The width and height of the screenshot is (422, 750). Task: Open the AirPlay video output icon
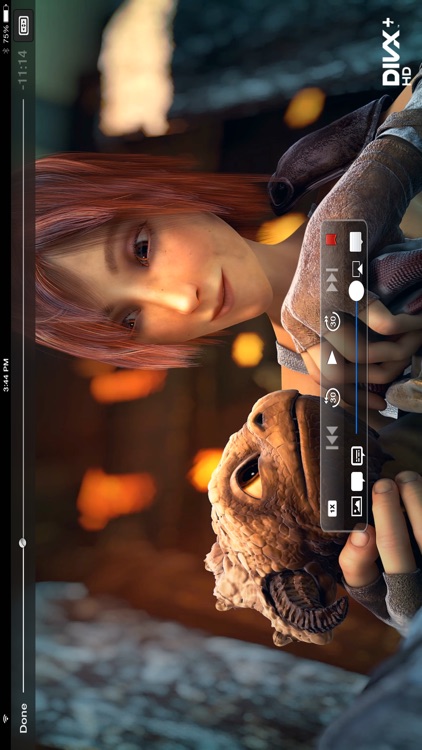357,268
